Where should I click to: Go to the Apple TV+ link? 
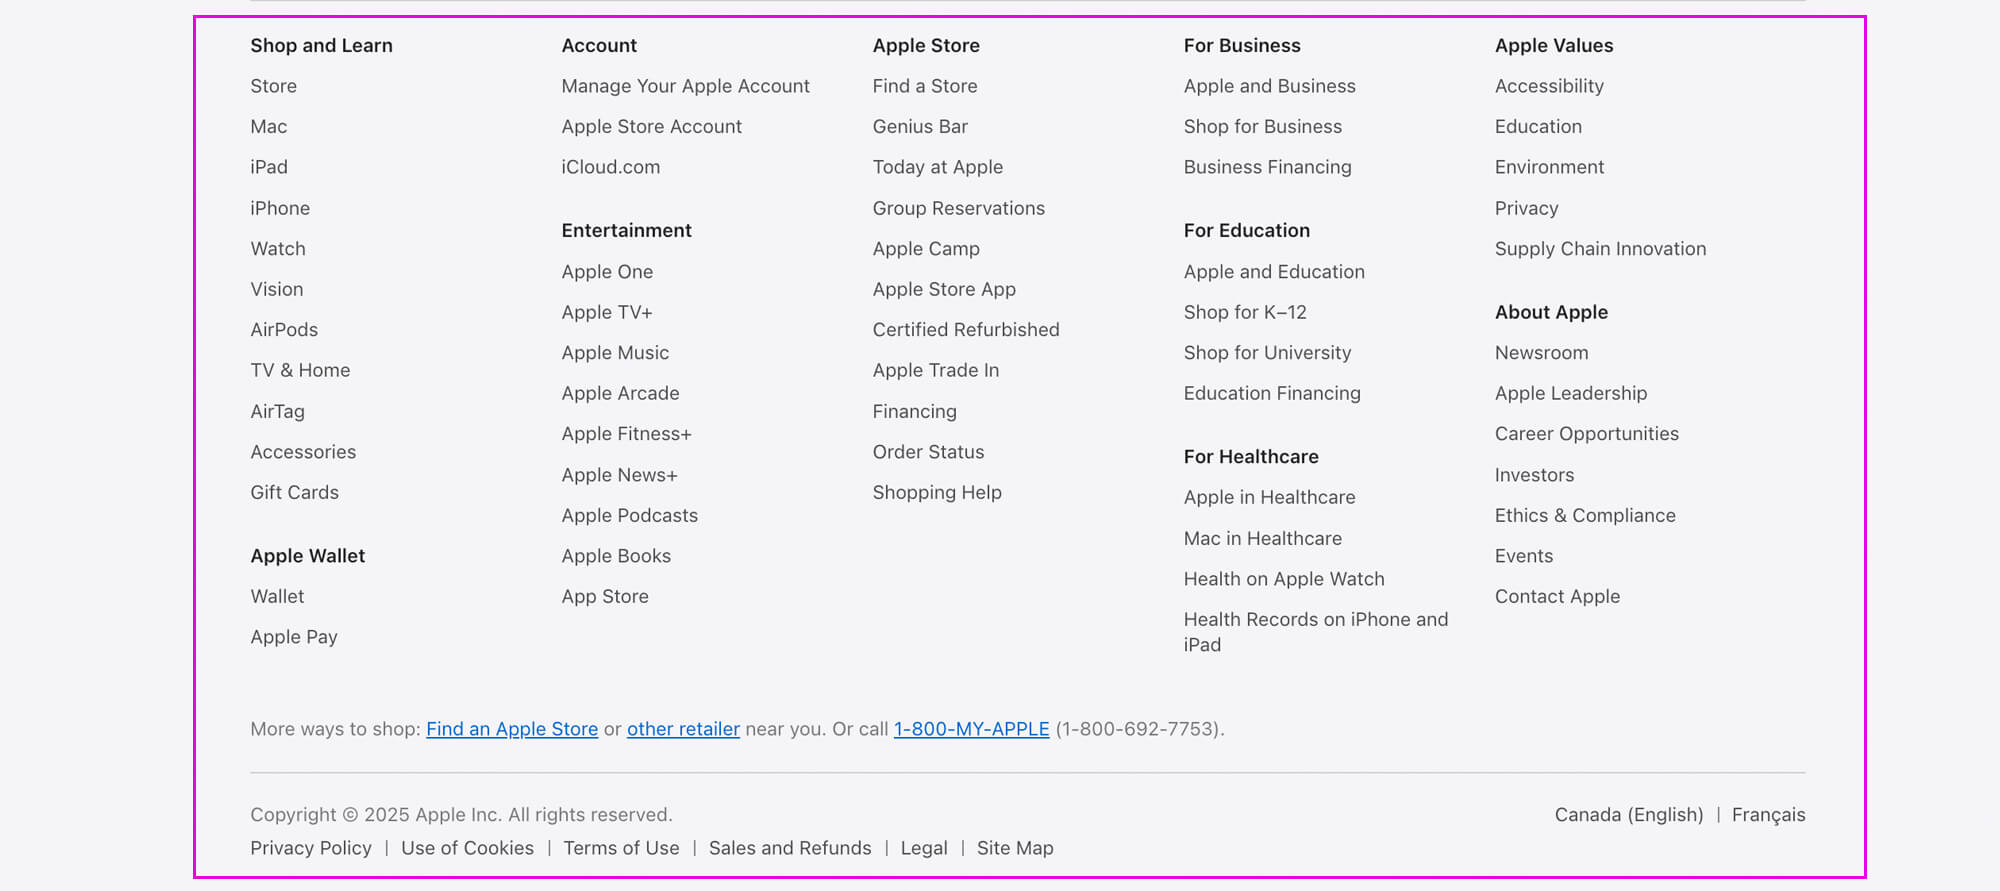606,312
